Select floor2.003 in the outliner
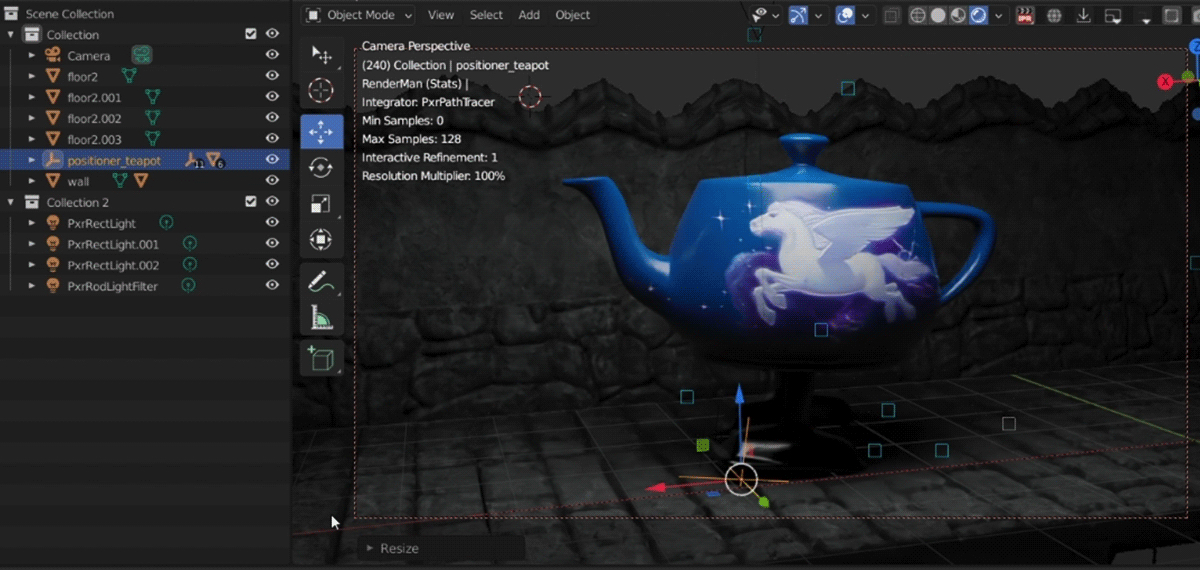Screen dimensions: 1200x570 tap(94, 139)
